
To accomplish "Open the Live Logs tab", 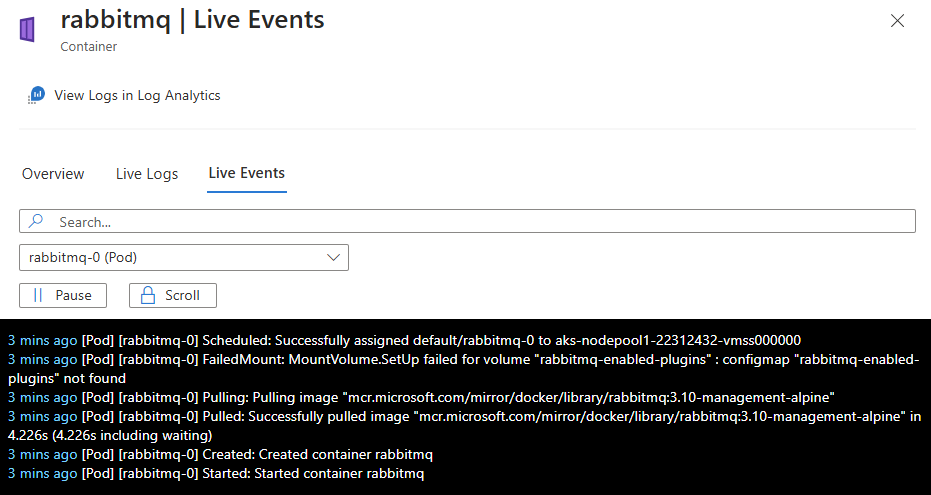I will 147,174.
